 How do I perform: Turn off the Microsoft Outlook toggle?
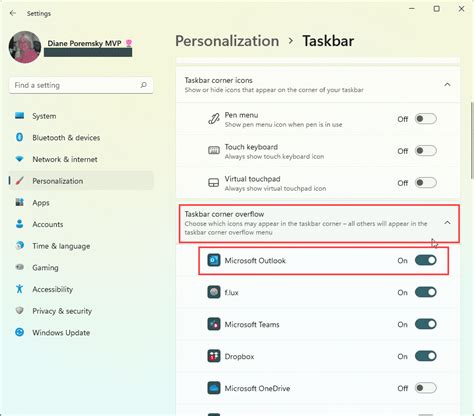[426, 260]
